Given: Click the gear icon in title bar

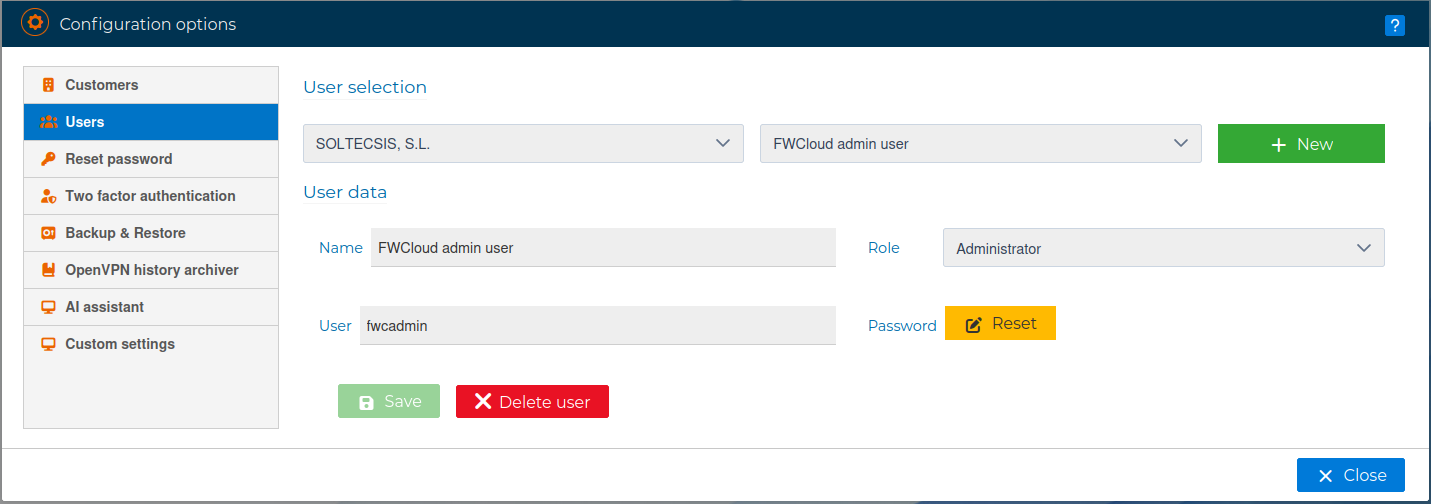Looking at the screenshot, I should click(35, 23).
